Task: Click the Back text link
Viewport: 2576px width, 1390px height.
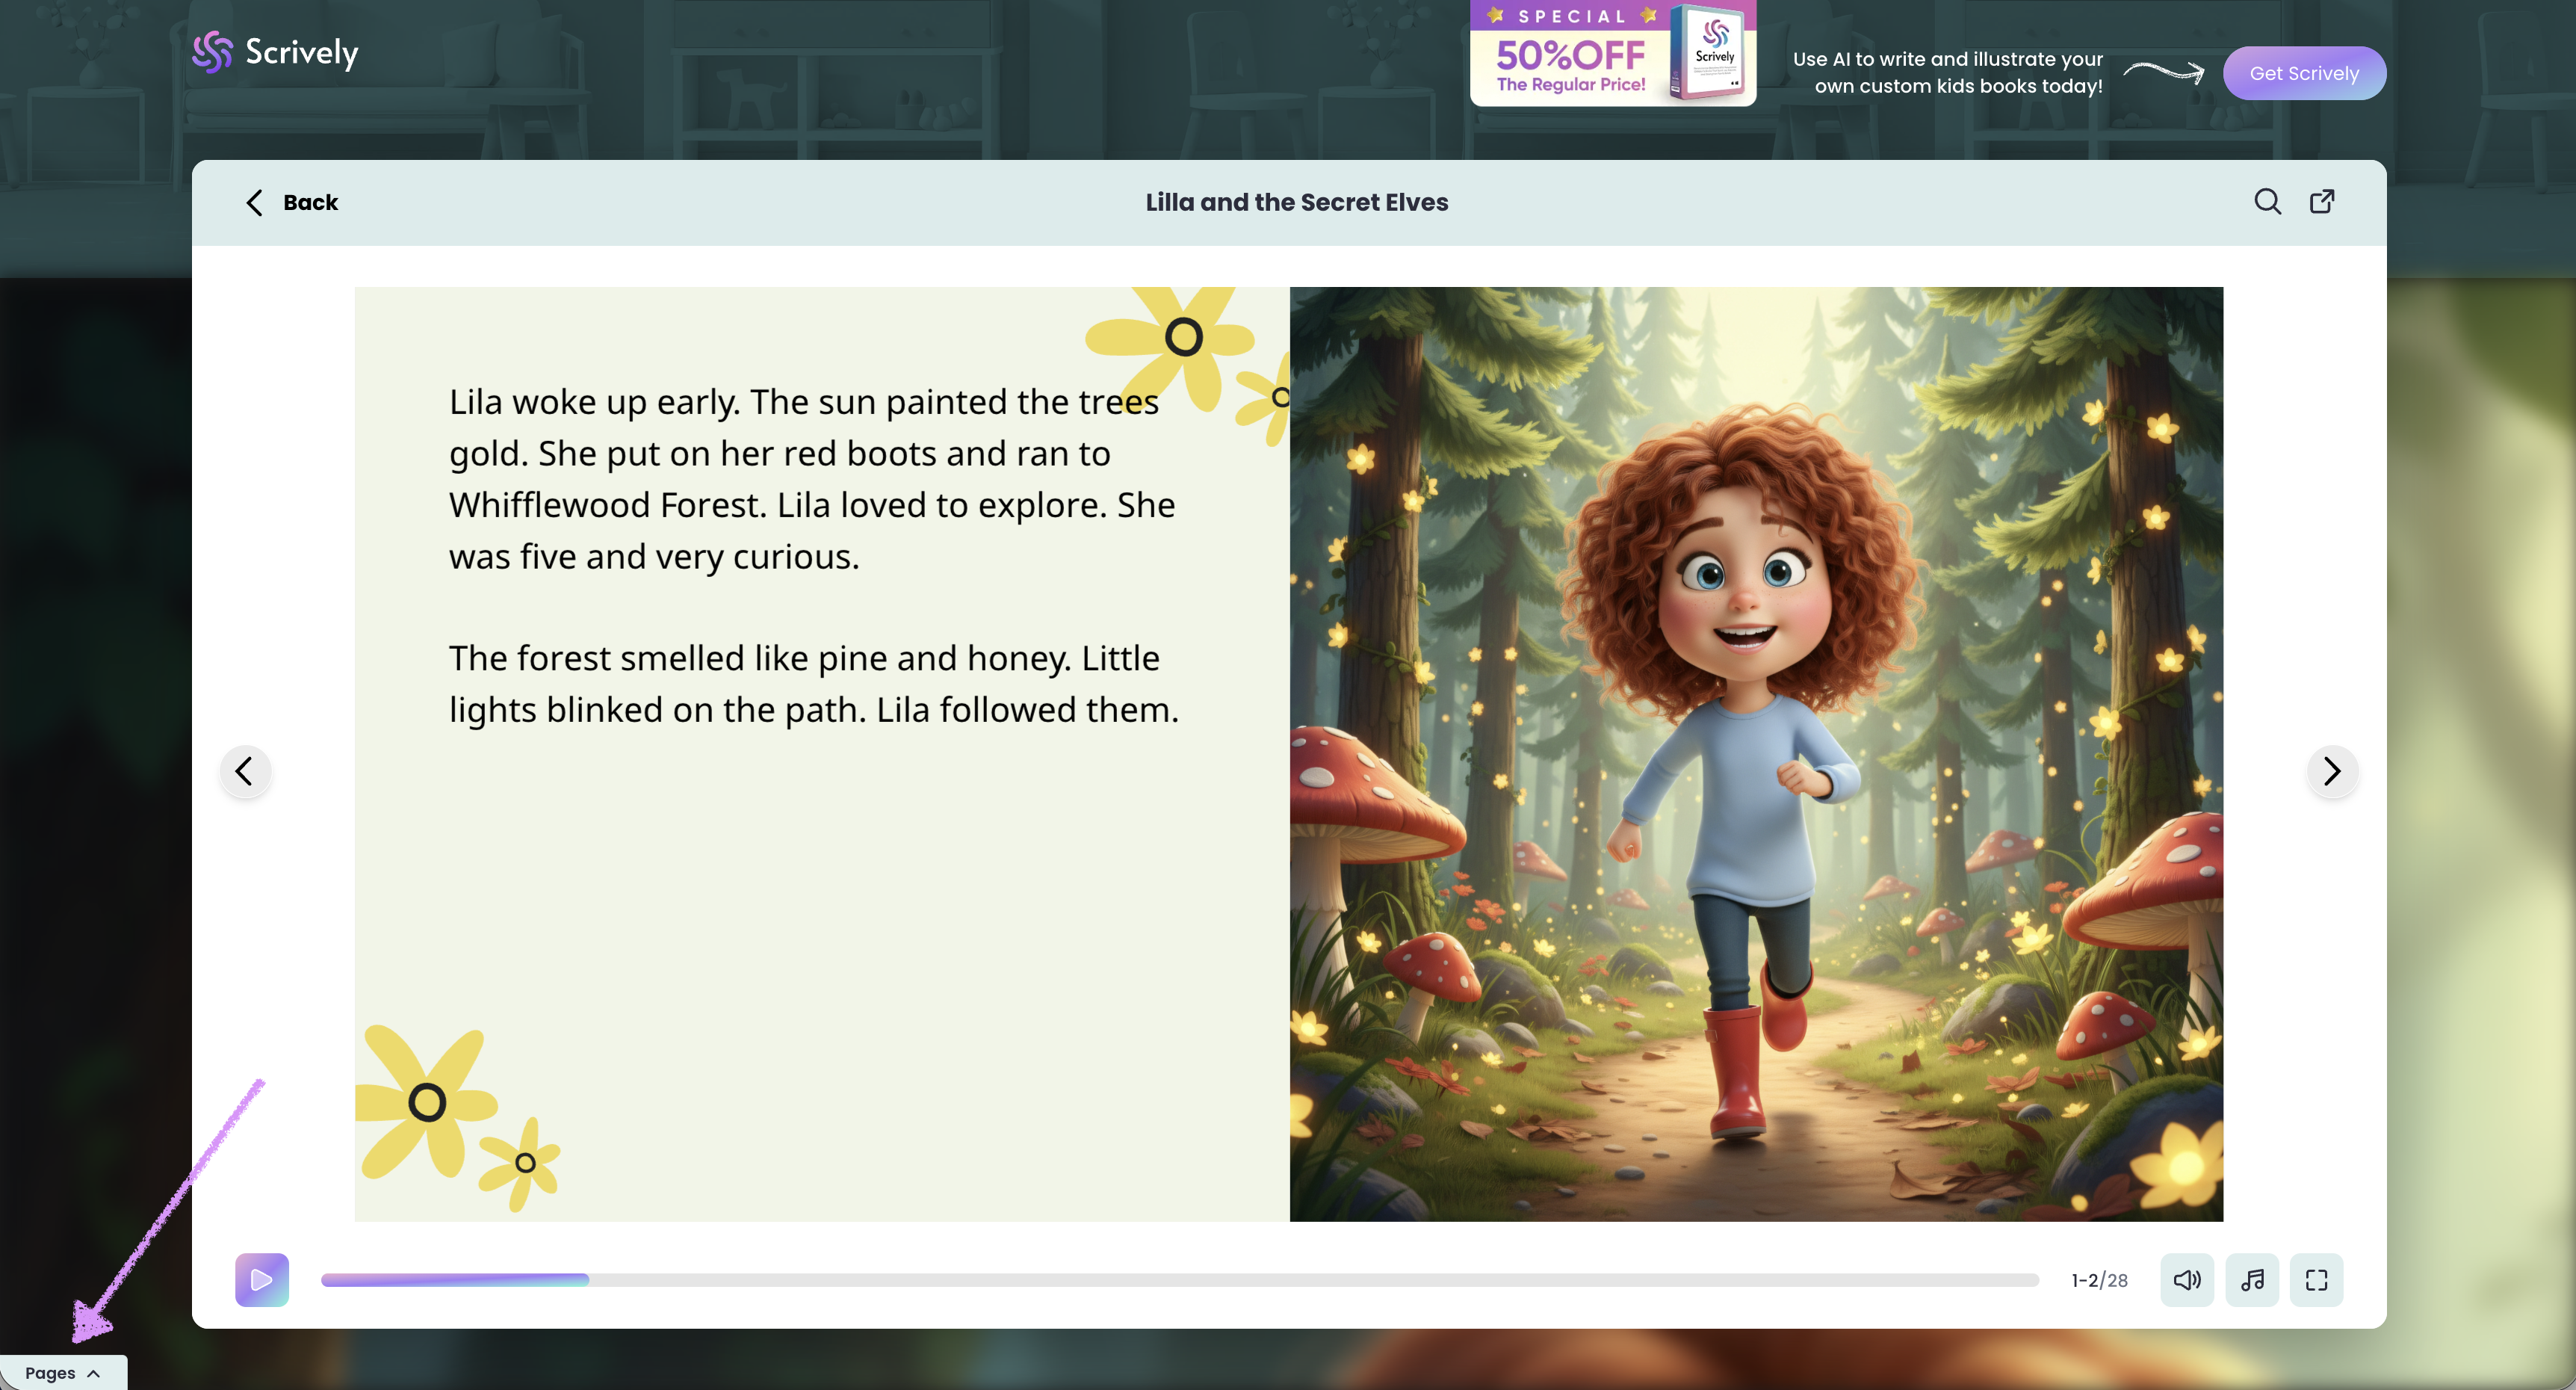Action: pos(310,203)
